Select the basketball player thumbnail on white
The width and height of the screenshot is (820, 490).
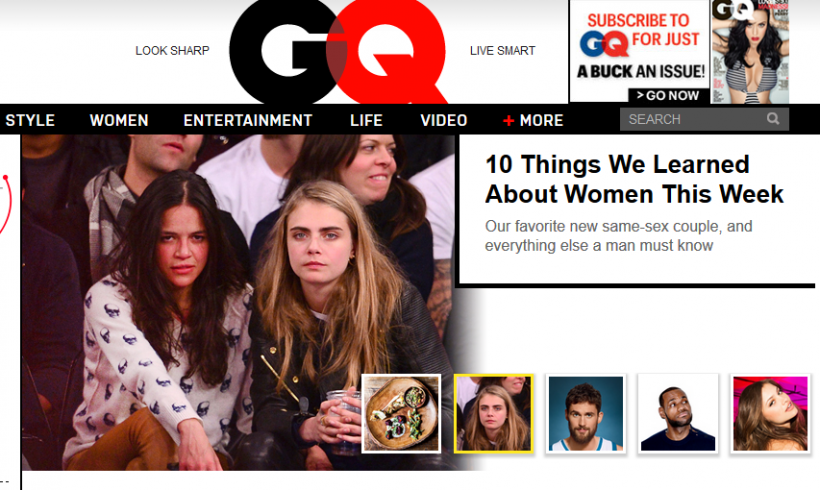[x=678, y=413]
